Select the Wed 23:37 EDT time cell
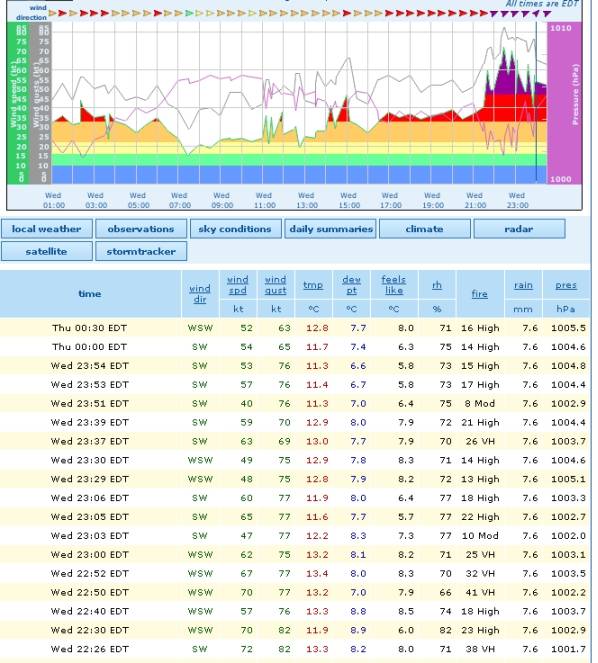Viewport: 598px width, 663px height. [x=90, y=441]
